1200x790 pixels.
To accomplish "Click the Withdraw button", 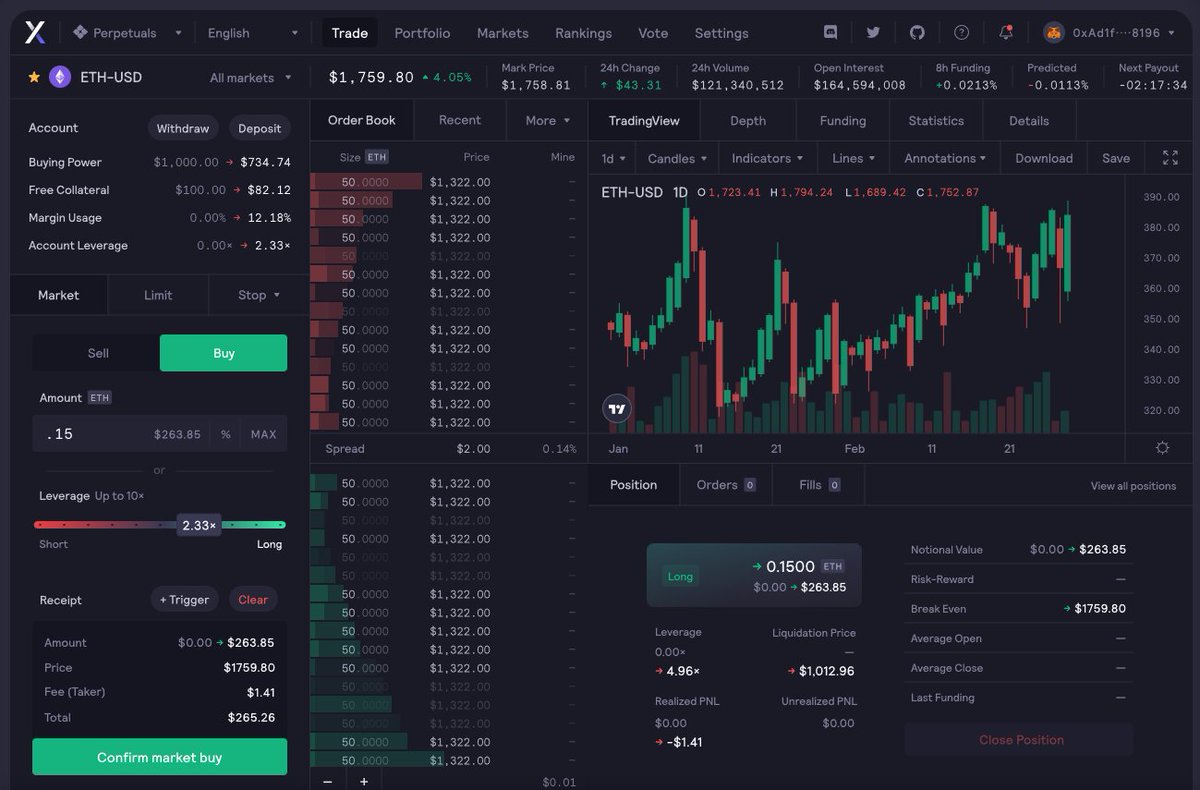I will coord(183,128).
